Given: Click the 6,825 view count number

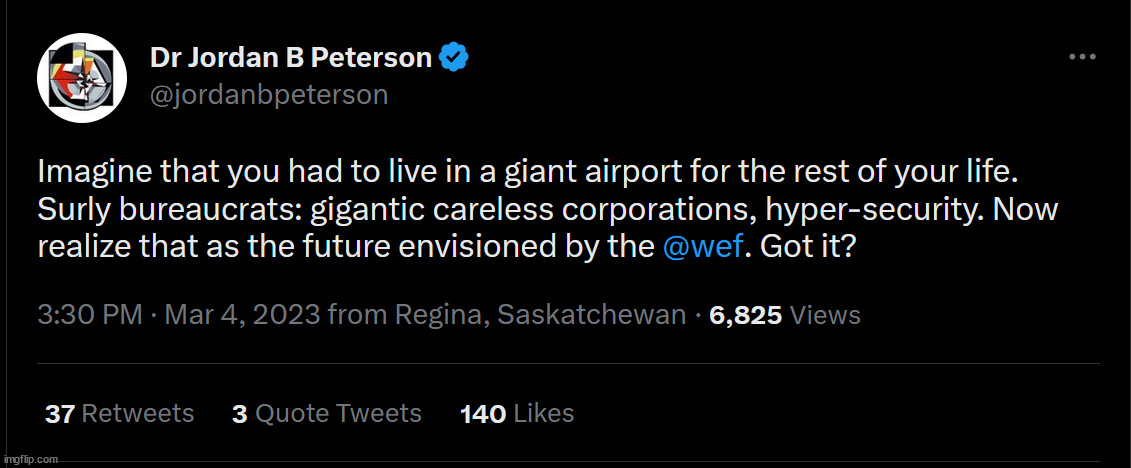Looking at the screenshot, I should [745, 315].
